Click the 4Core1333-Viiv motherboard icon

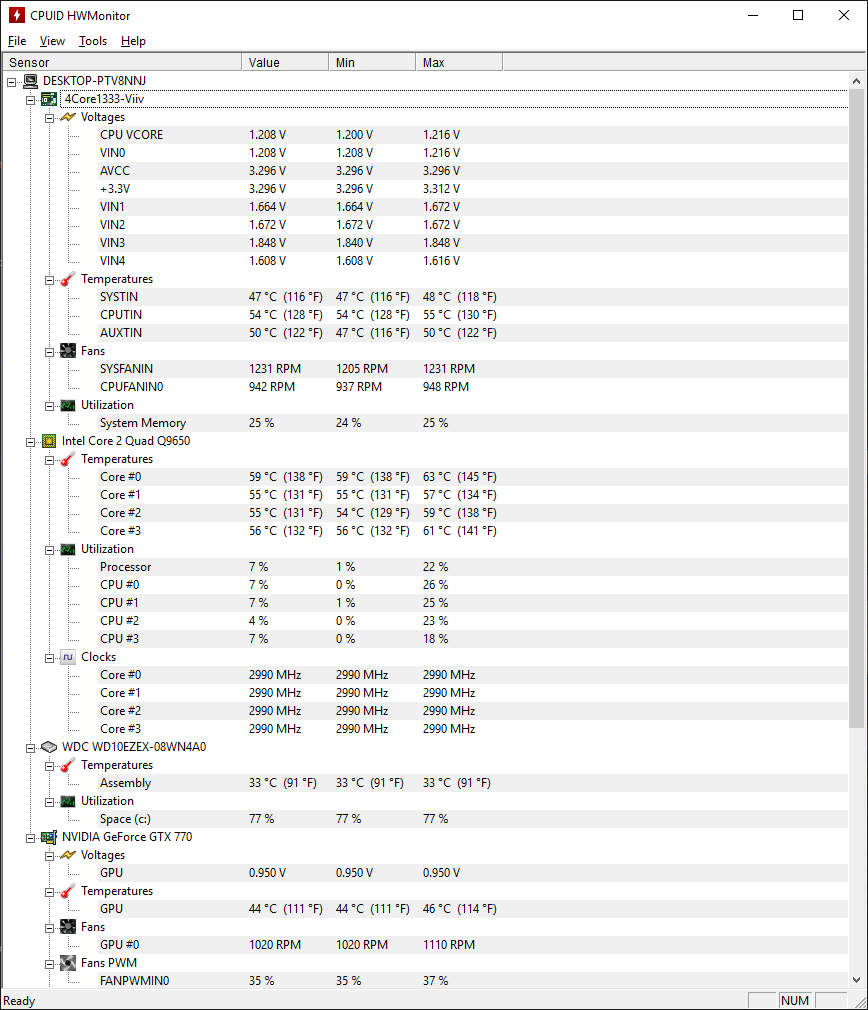pos(49,99)
